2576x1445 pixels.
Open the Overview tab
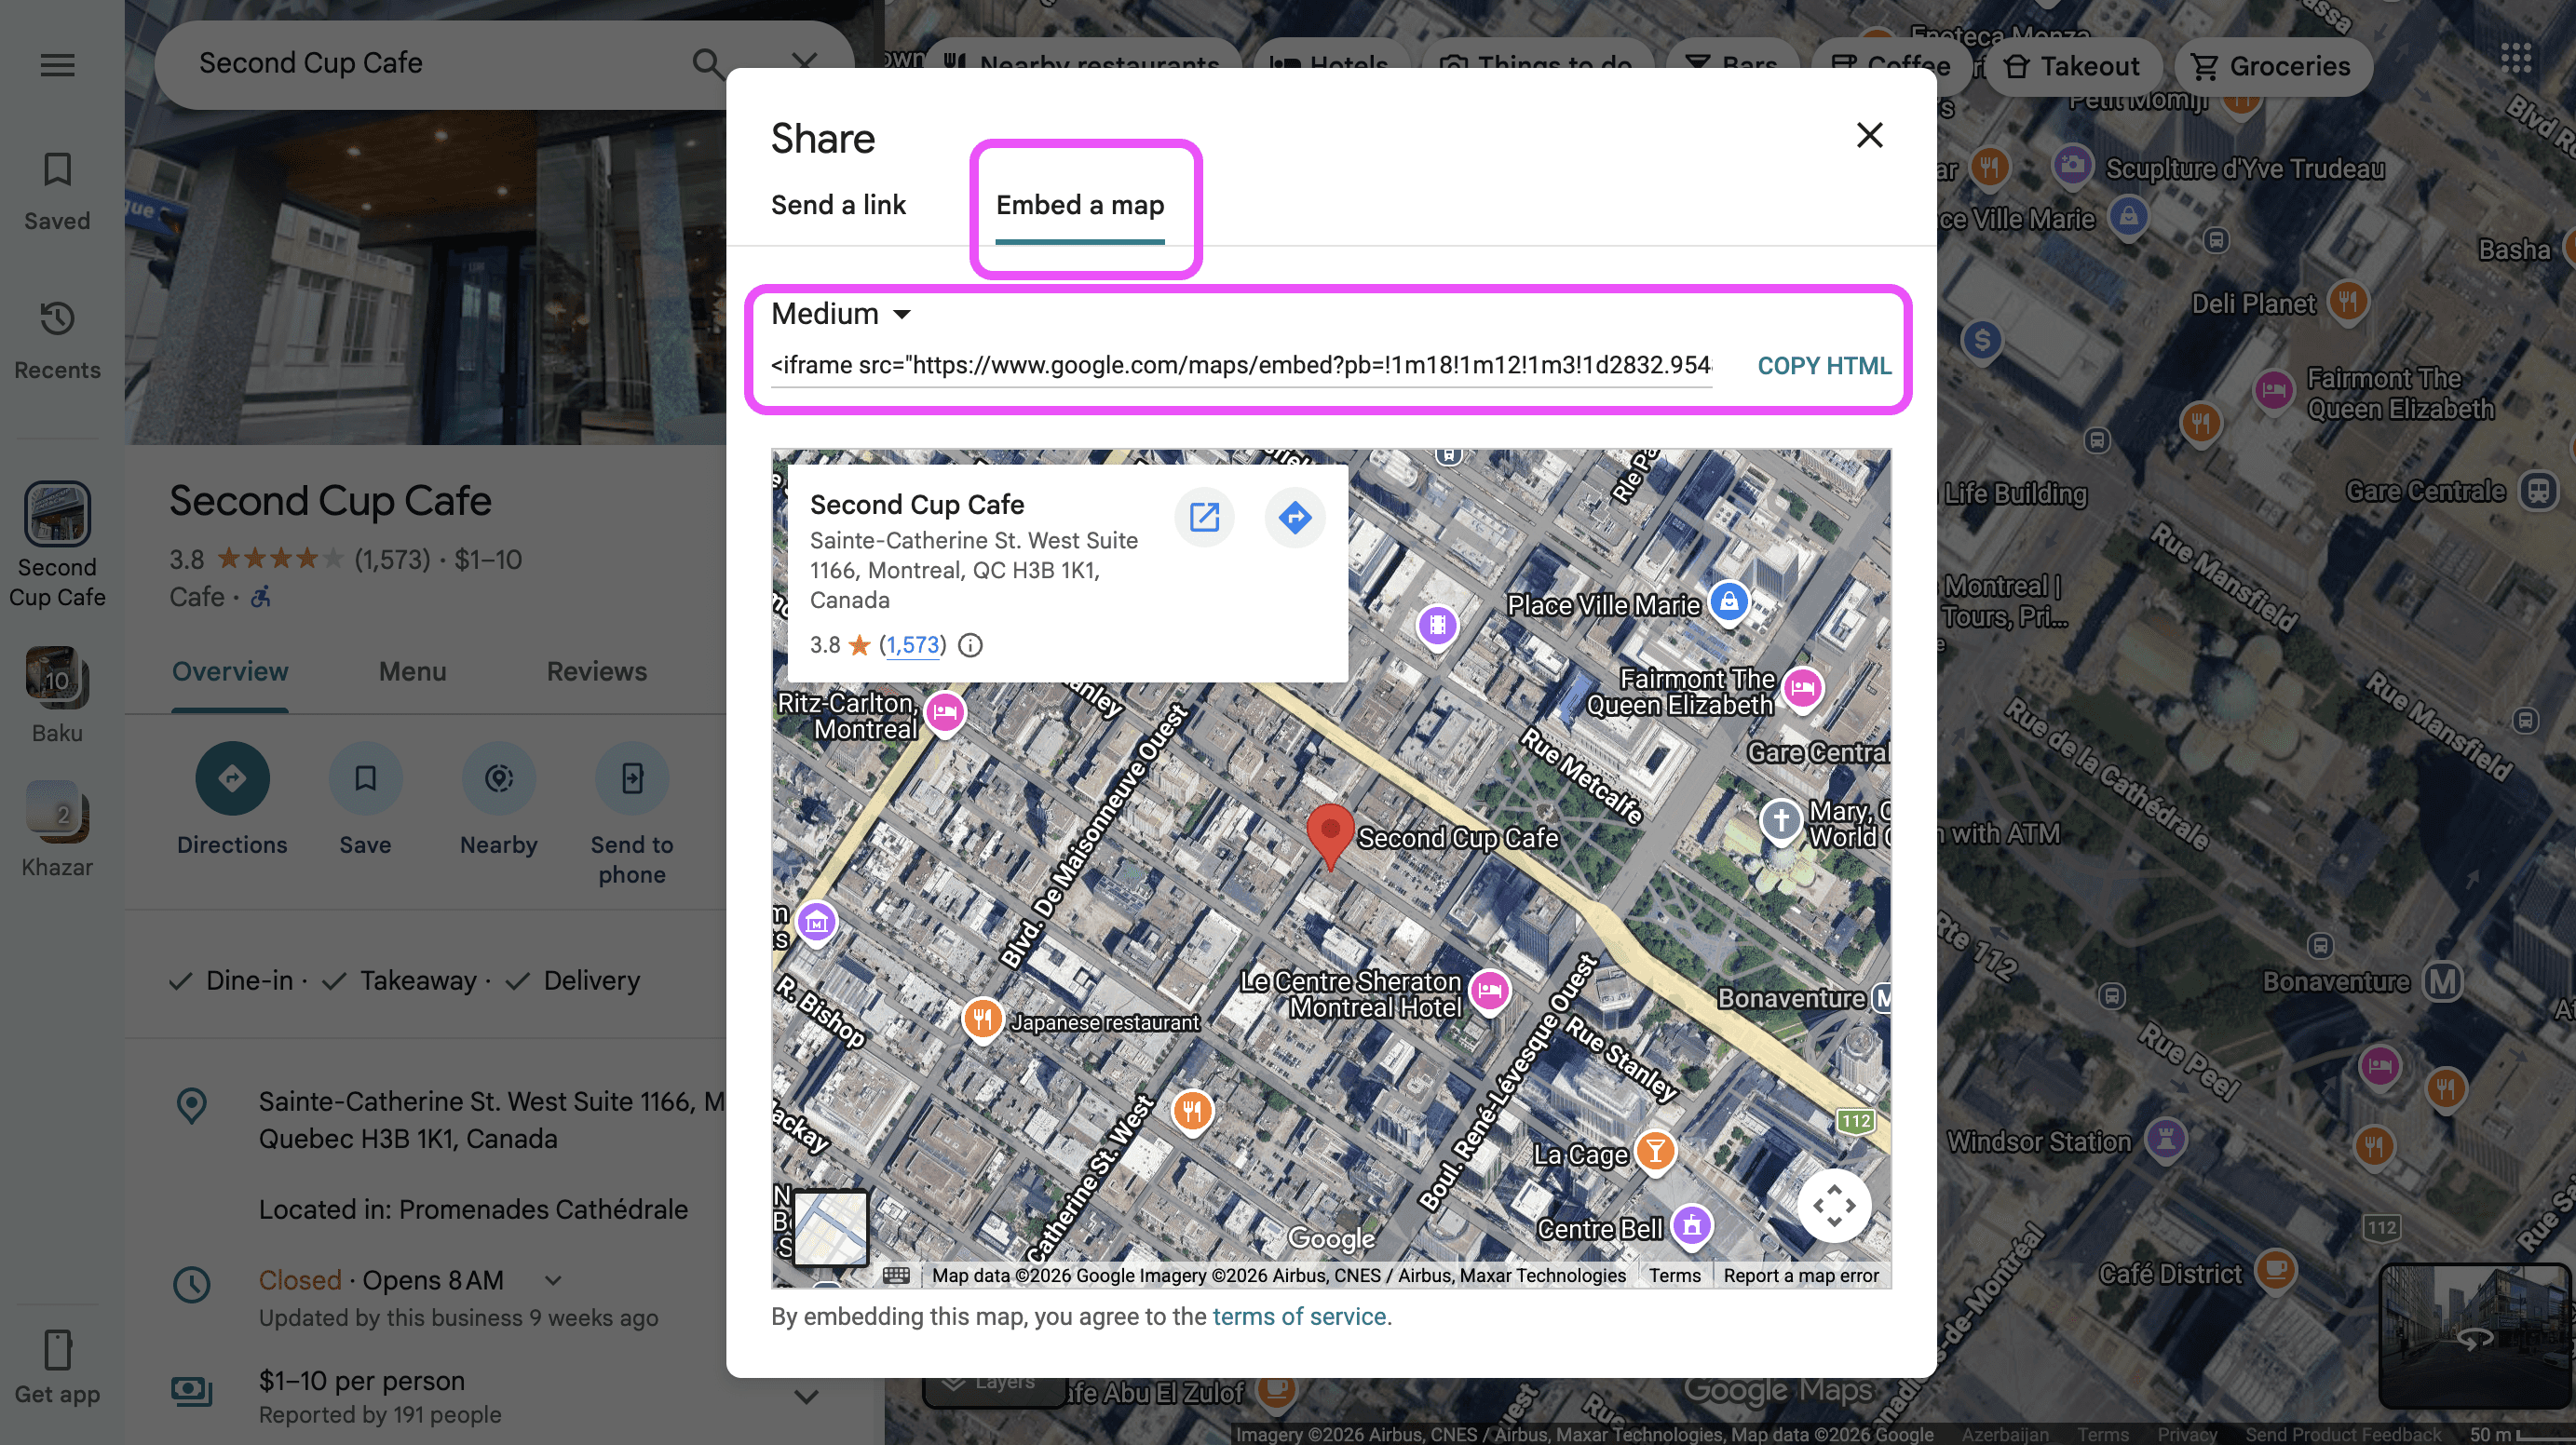(230, 672)
